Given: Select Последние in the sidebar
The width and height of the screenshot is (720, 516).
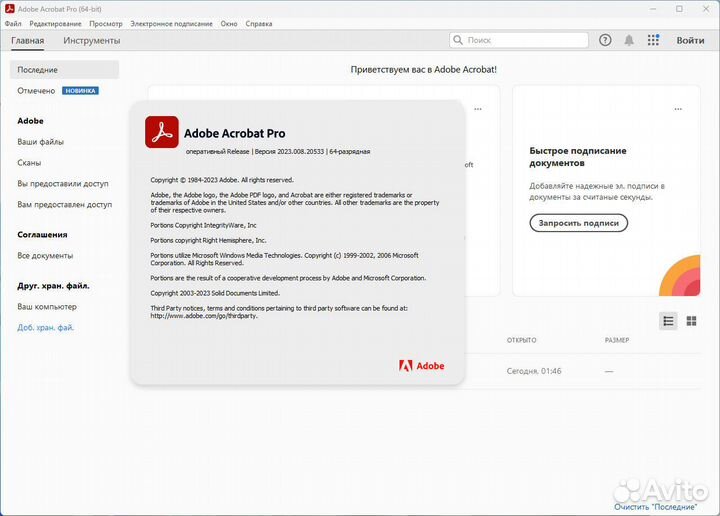Looking at the screenshot, I should tap(64, 70).
